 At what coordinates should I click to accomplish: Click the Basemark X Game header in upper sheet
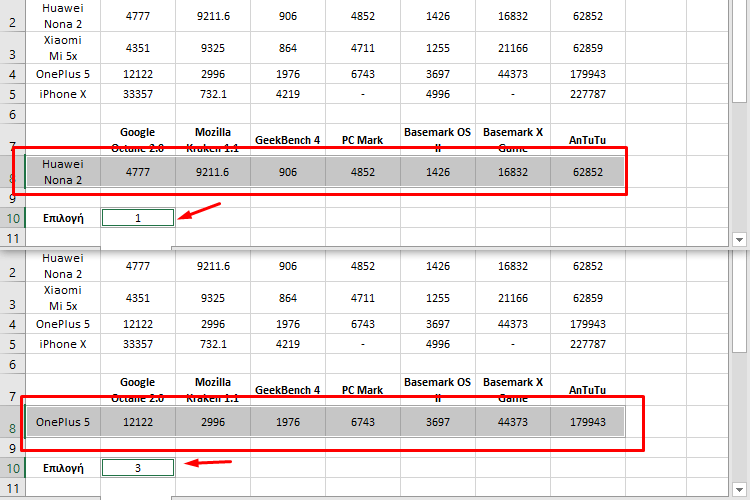(513, 140)
